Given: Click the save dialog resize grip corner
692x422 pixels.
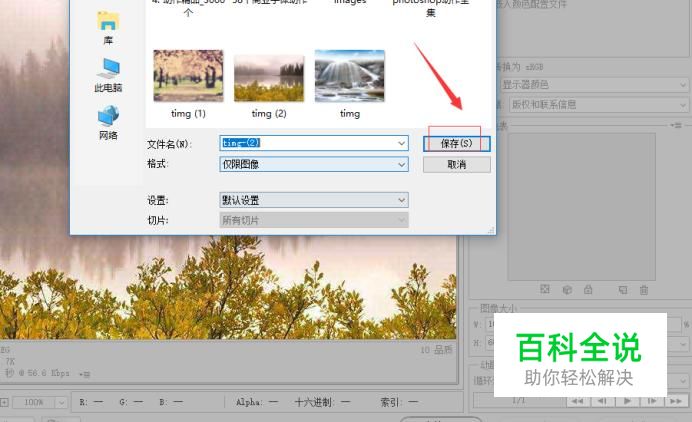Looking at the screenshot, I should (x=491, y=230).
